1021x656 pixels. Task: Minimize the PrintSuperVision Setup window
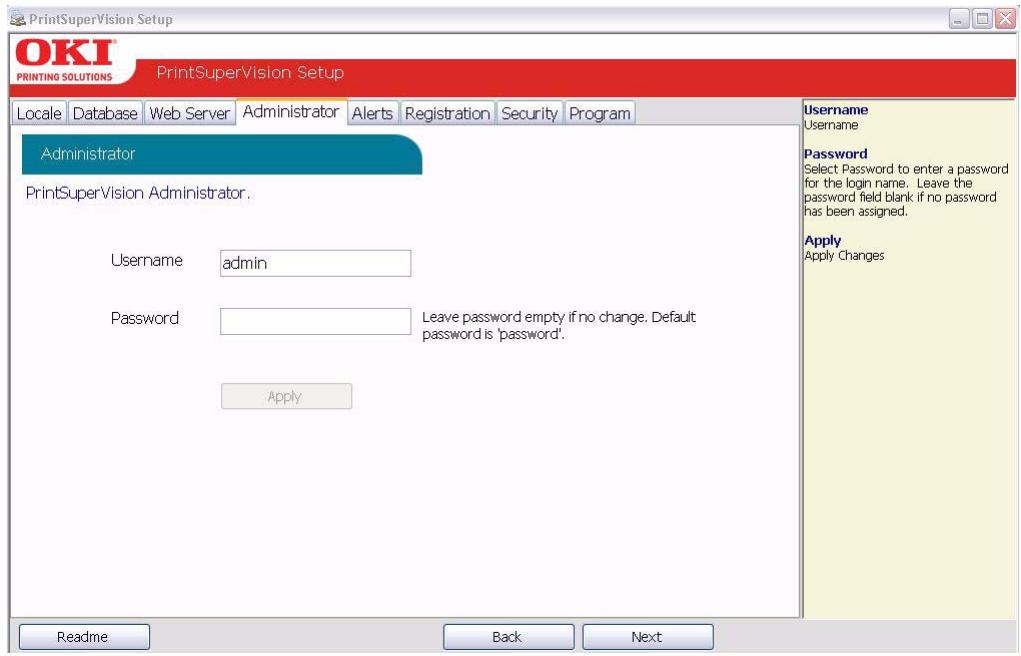[959, 19]
